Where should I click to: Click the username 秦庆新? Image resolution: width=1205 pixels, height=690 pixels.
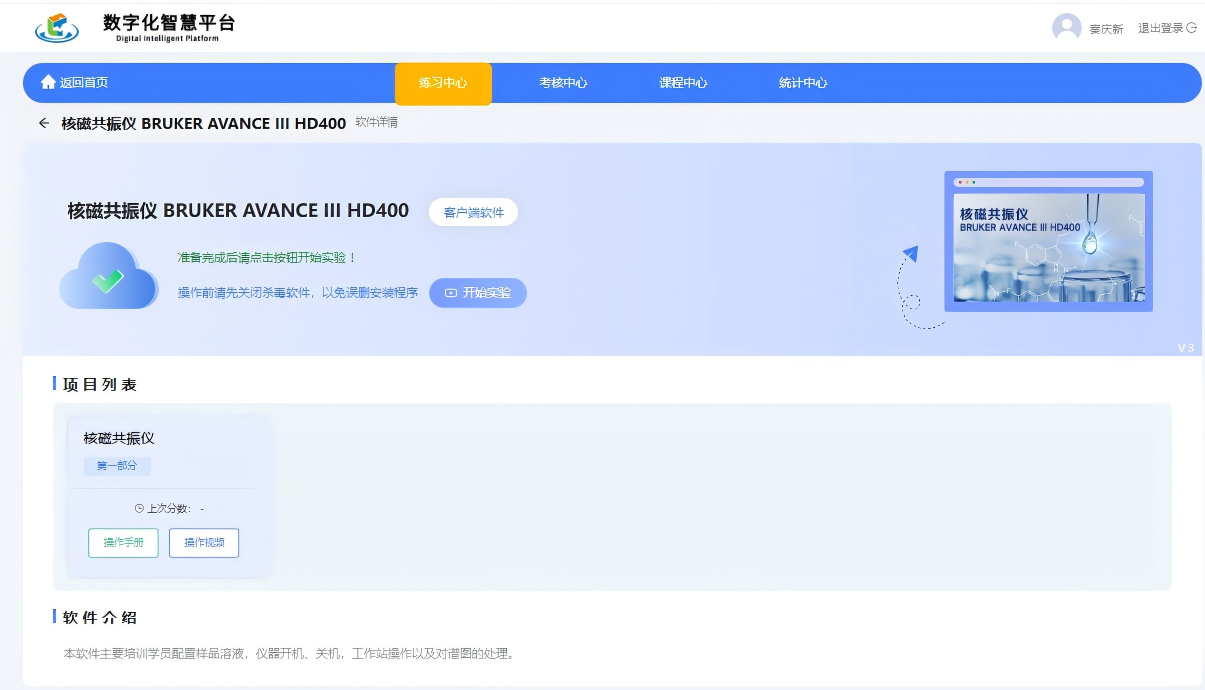pyautogui.click(x=1106, y=29)
